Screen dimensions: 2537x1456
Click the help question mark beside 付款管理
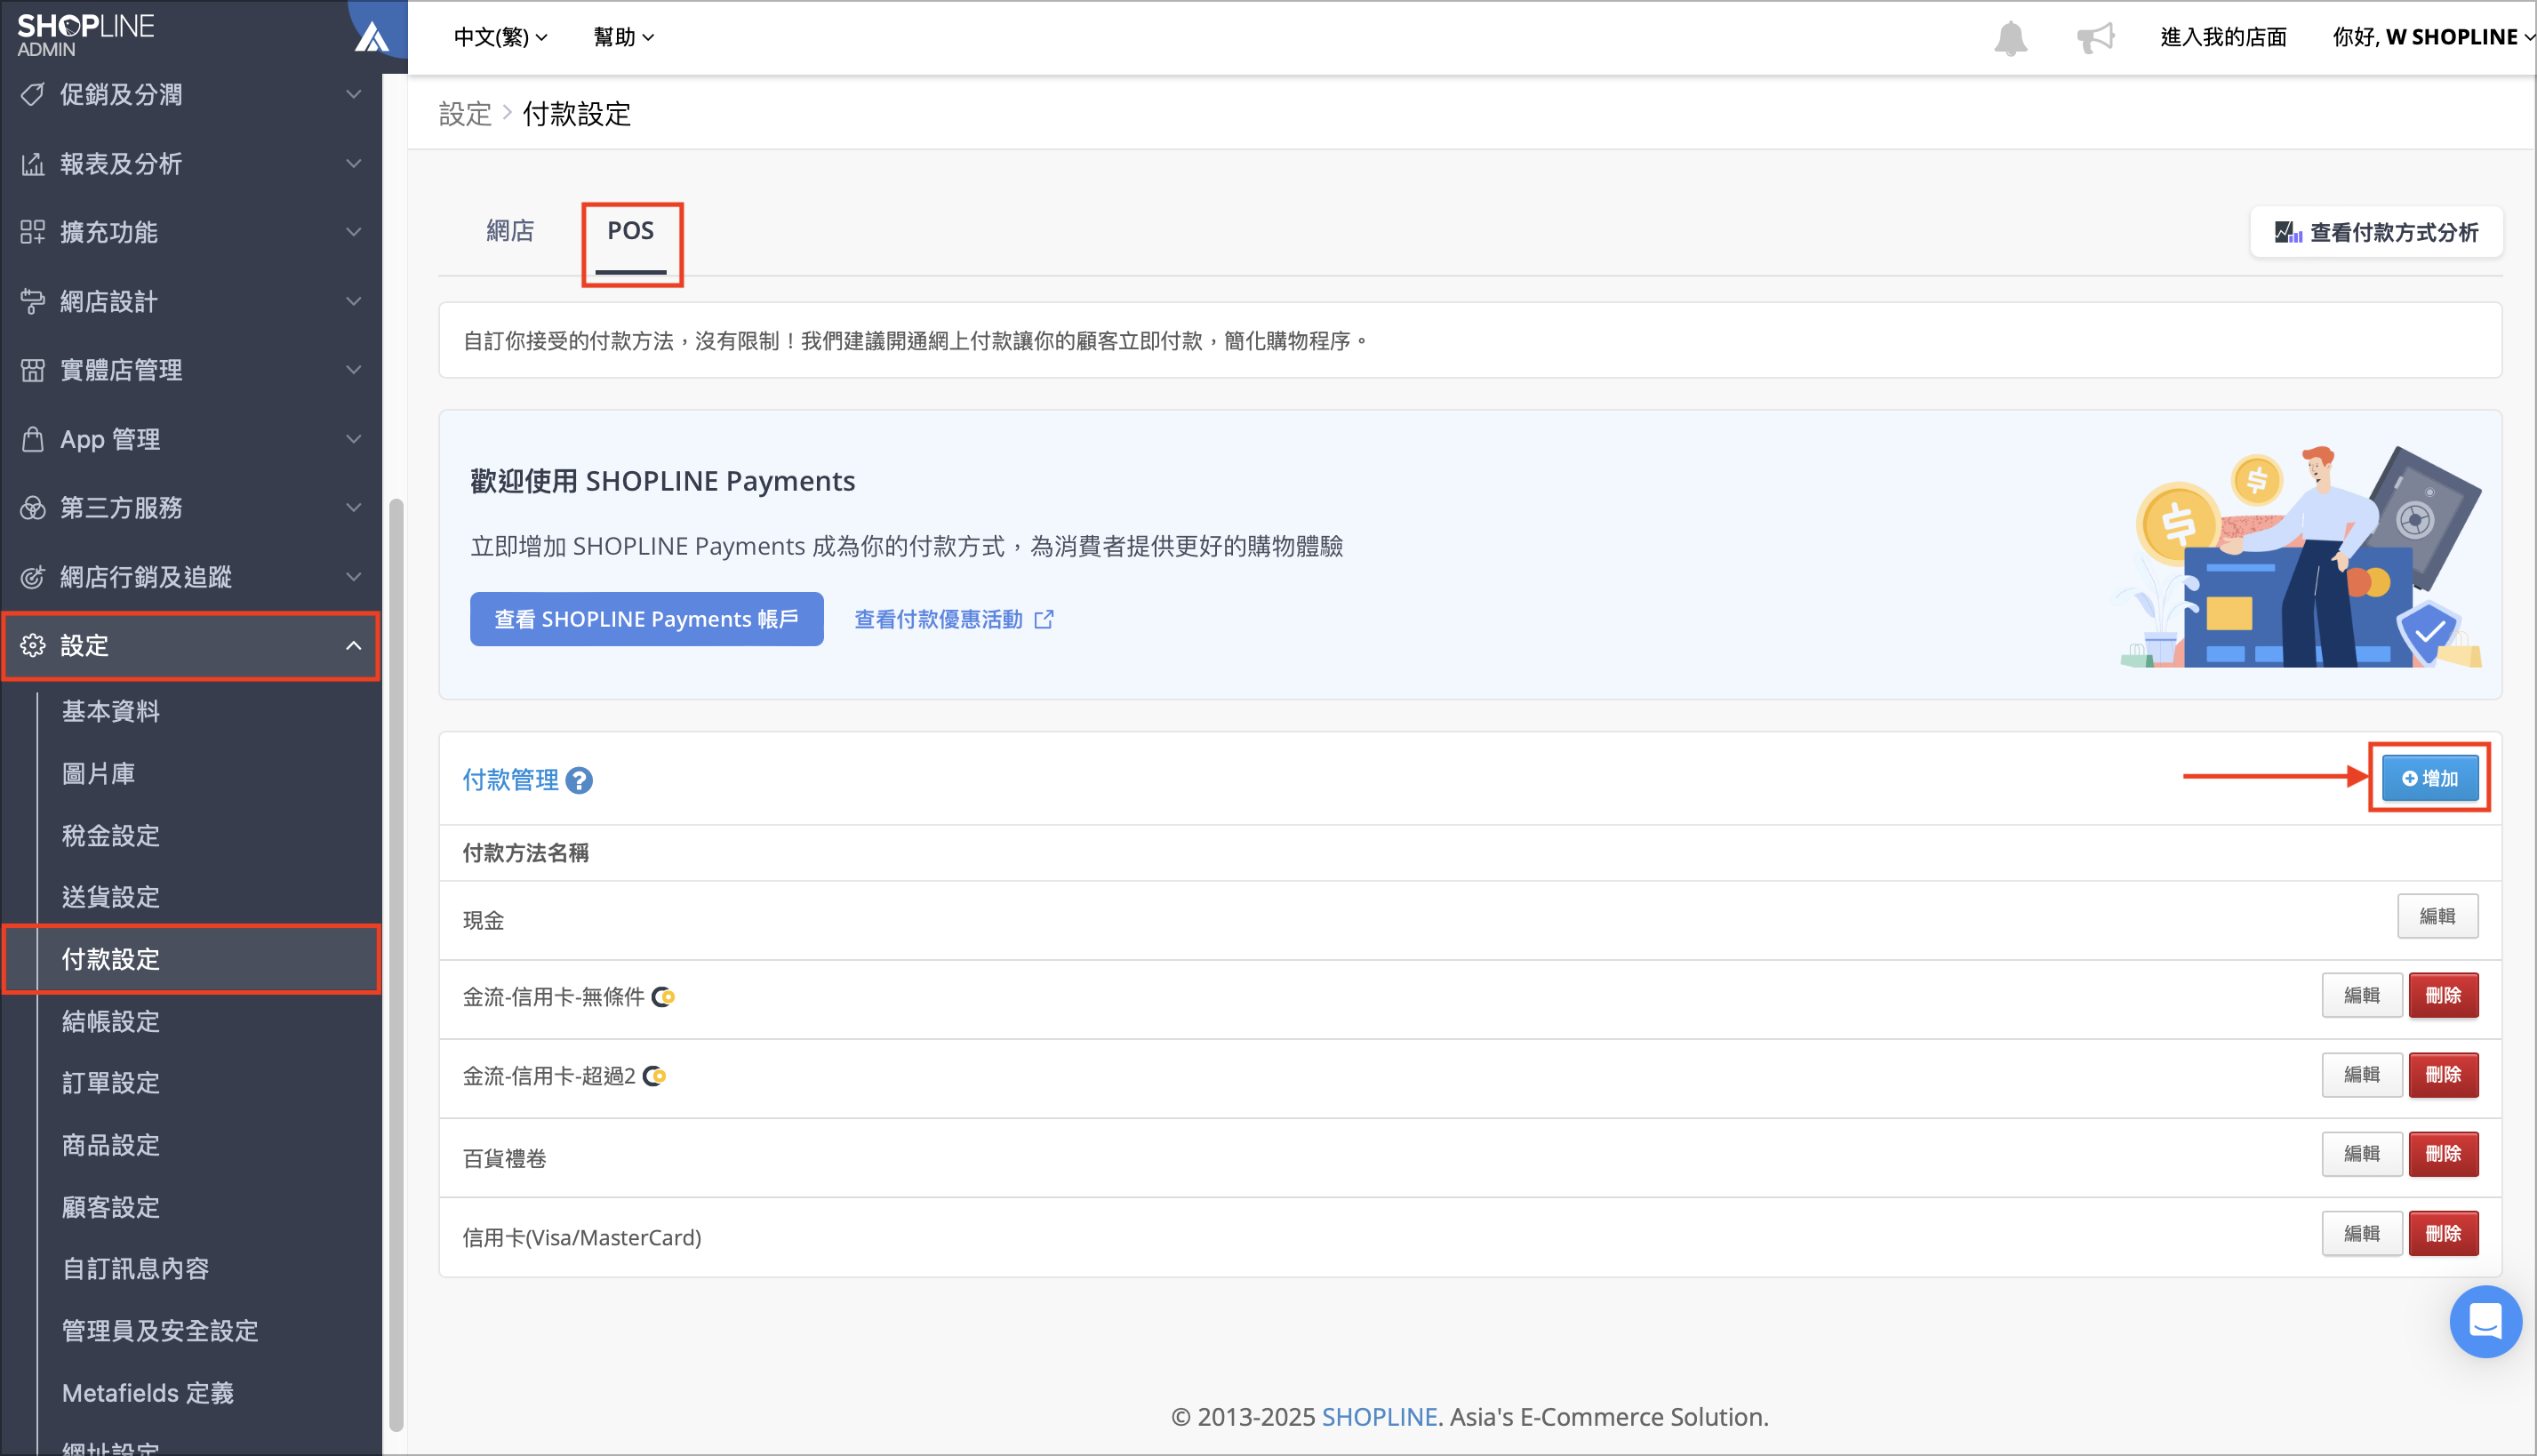tap(579, 780)
